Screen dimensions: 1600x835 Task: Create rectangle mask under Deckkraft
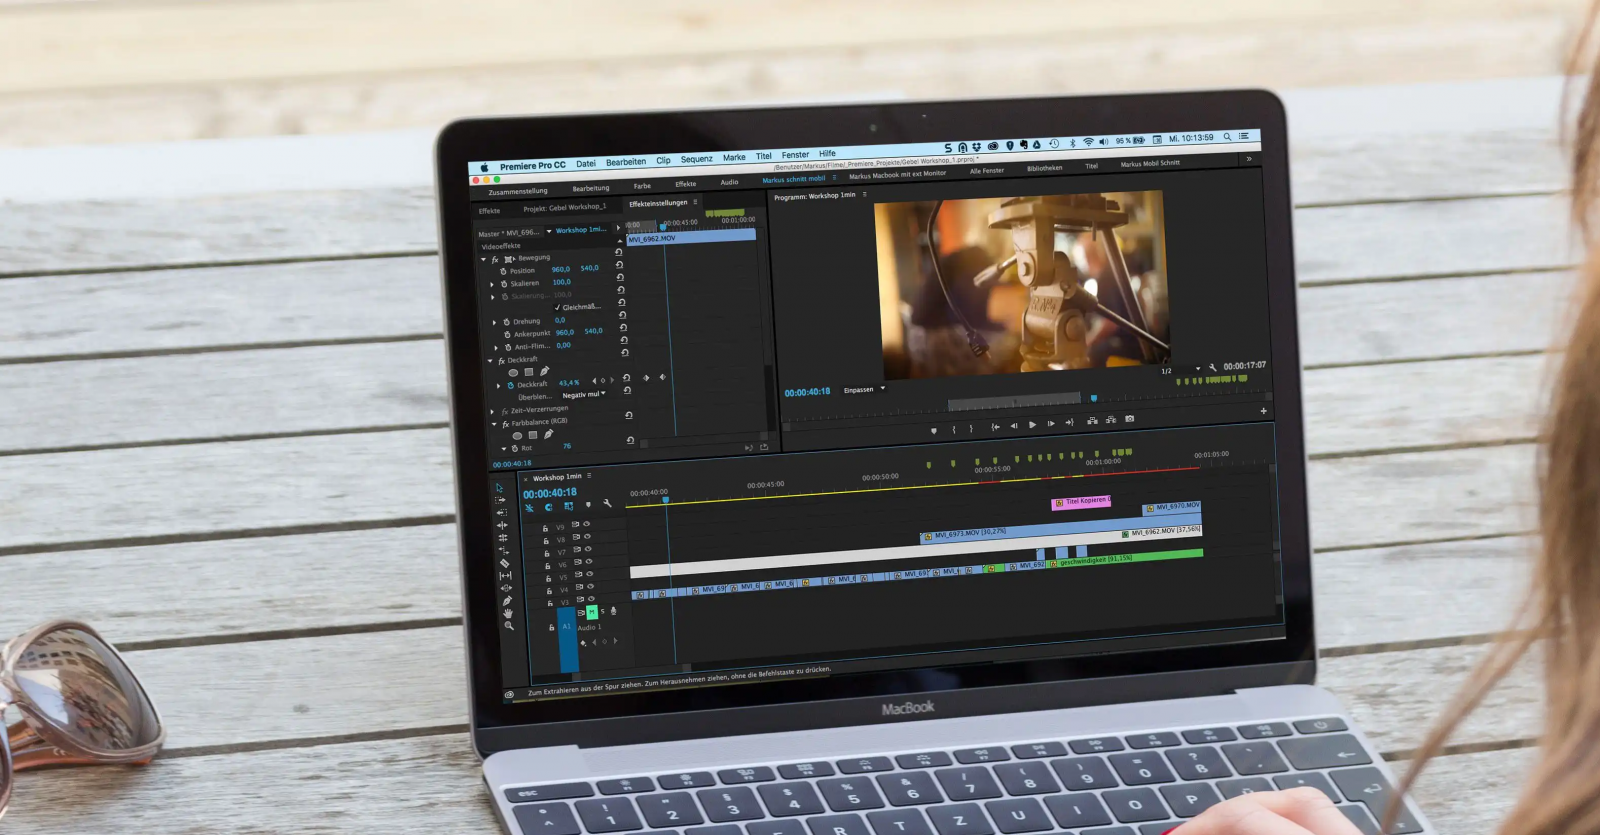tap(528, 372)
